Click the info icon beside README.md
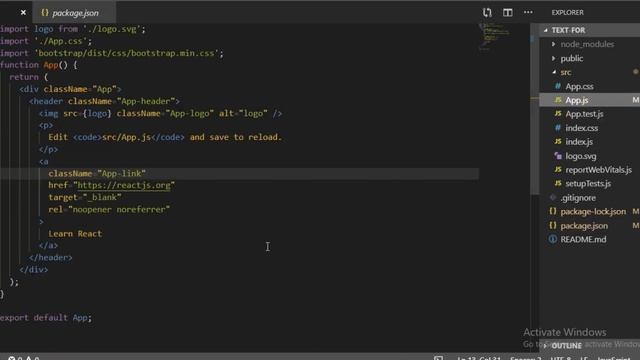 [553, 239]
